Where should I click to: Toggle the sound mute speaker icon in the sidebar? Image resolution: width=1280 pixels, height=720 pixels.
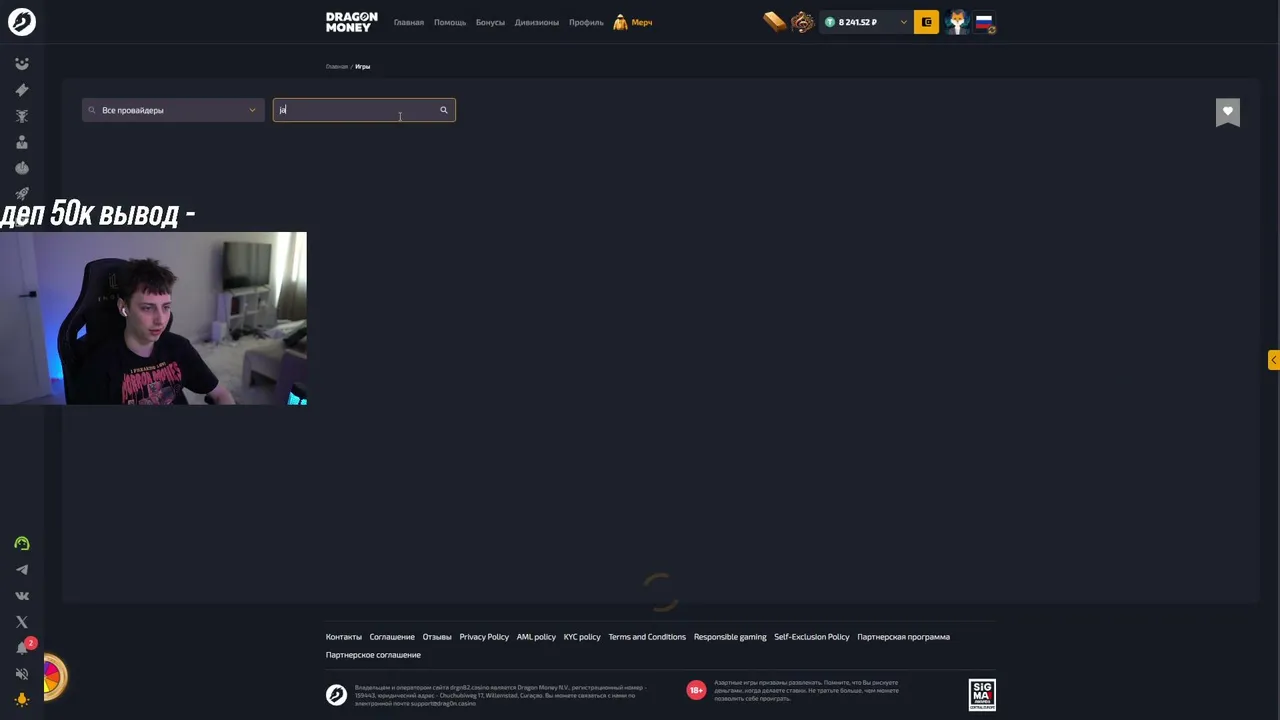pos(22,674)
